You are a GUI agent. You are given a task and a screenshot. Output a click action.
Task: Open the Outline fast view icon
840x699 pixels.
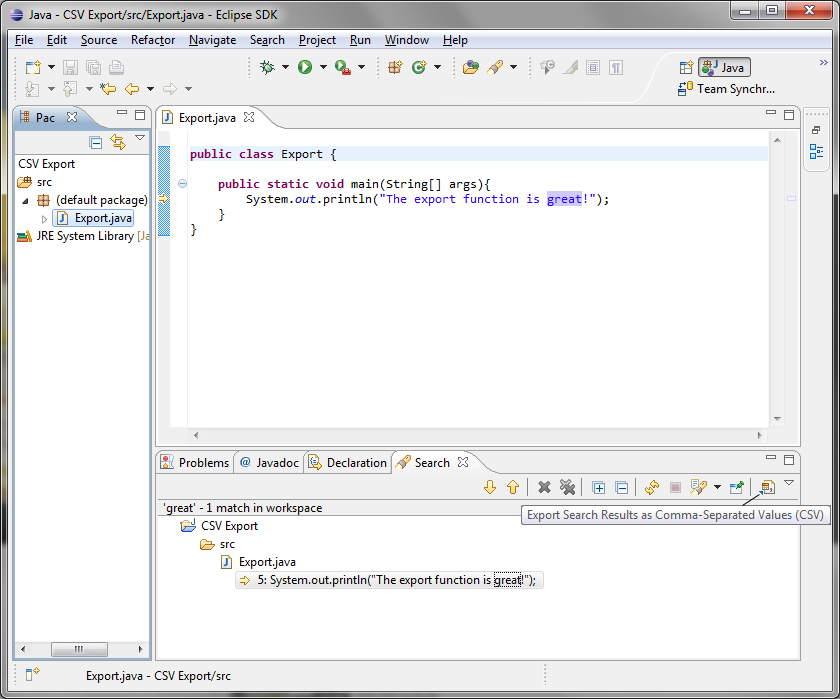click(816, 152)
